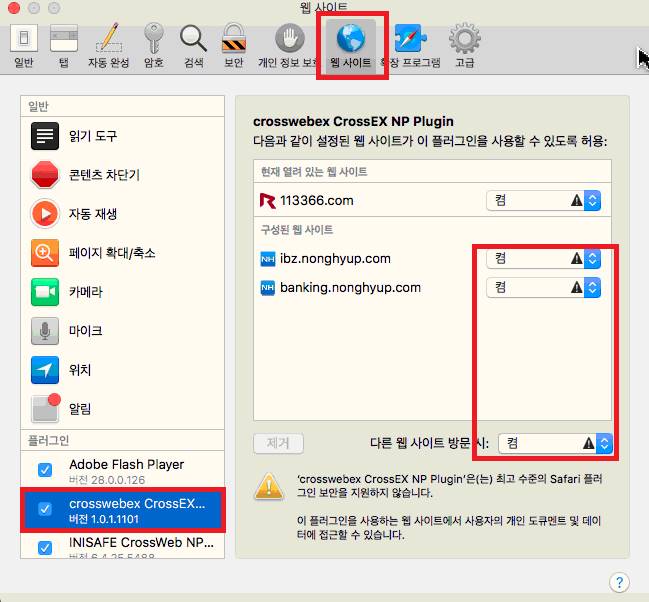The height and width of the screenshot is (602, 649).
Task: Select 자동 재생 (Auto-Play) in sidebar
Action: [x=123, y=214]
